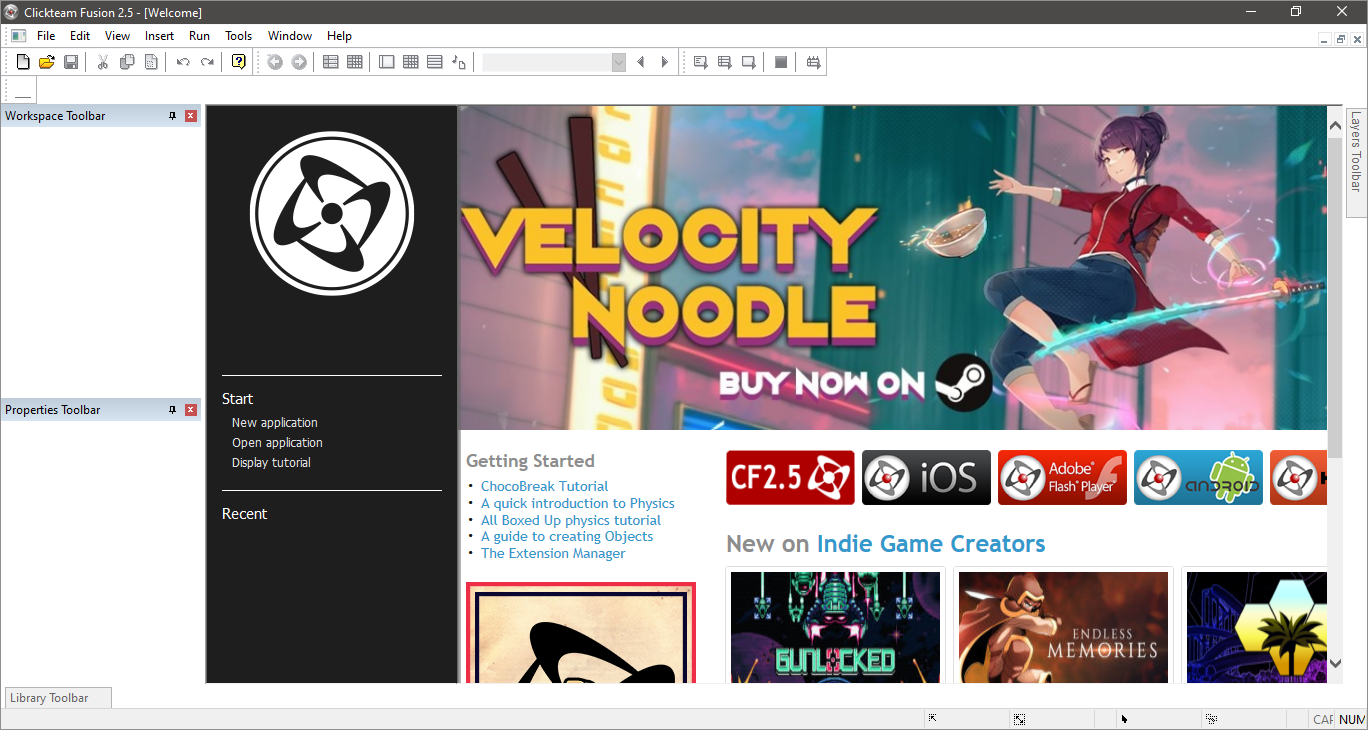Open the File menu
Screen dimensions: 1368x730
pyautogui.click(x=46, y=36)
